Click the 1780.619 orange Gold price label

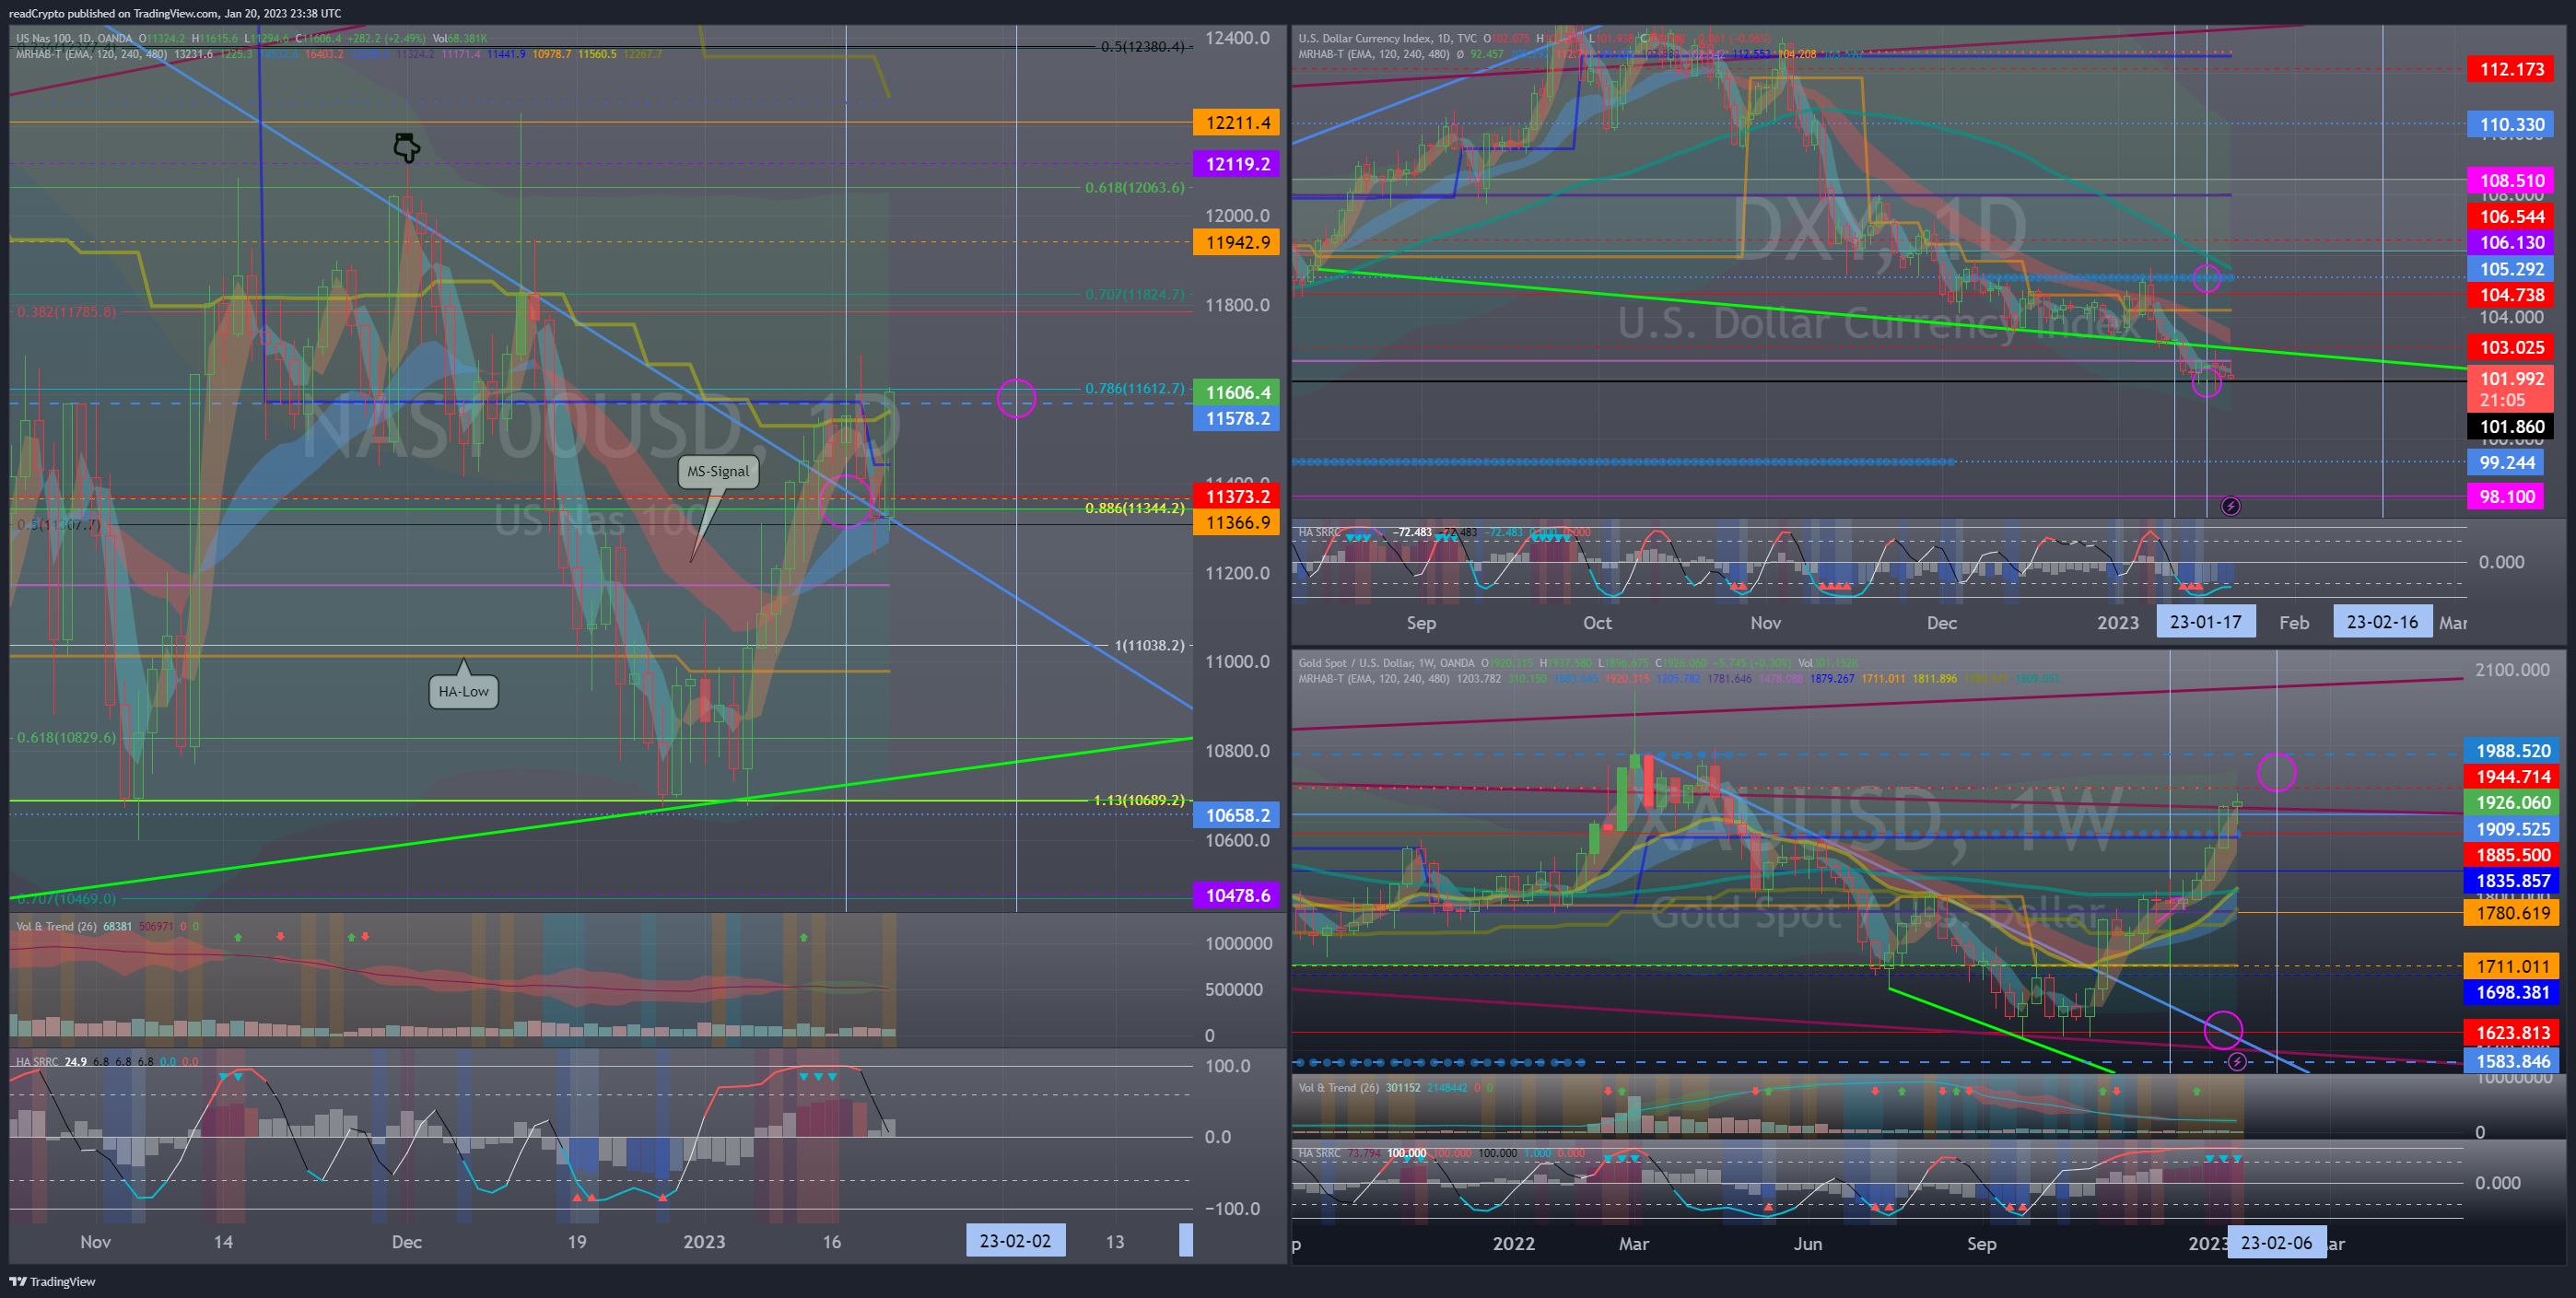[2512, 913]
